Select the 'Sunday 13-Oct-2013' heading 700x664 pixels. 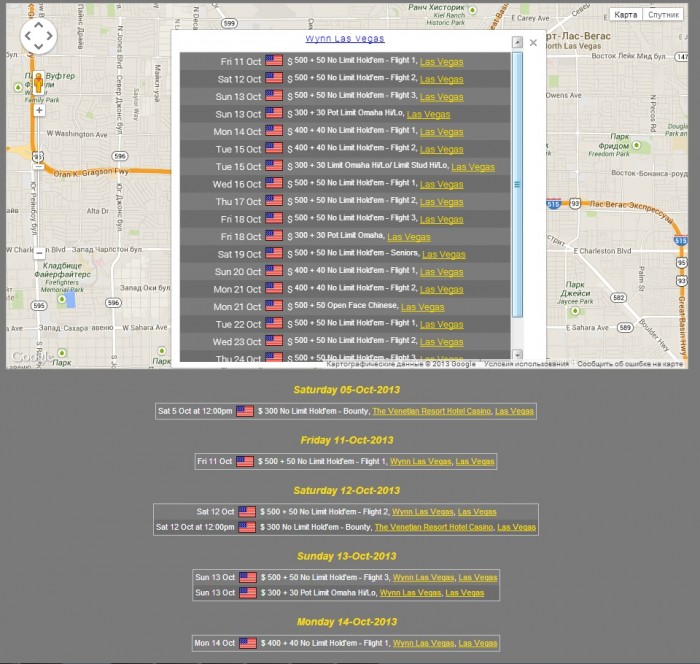point(347,556)
